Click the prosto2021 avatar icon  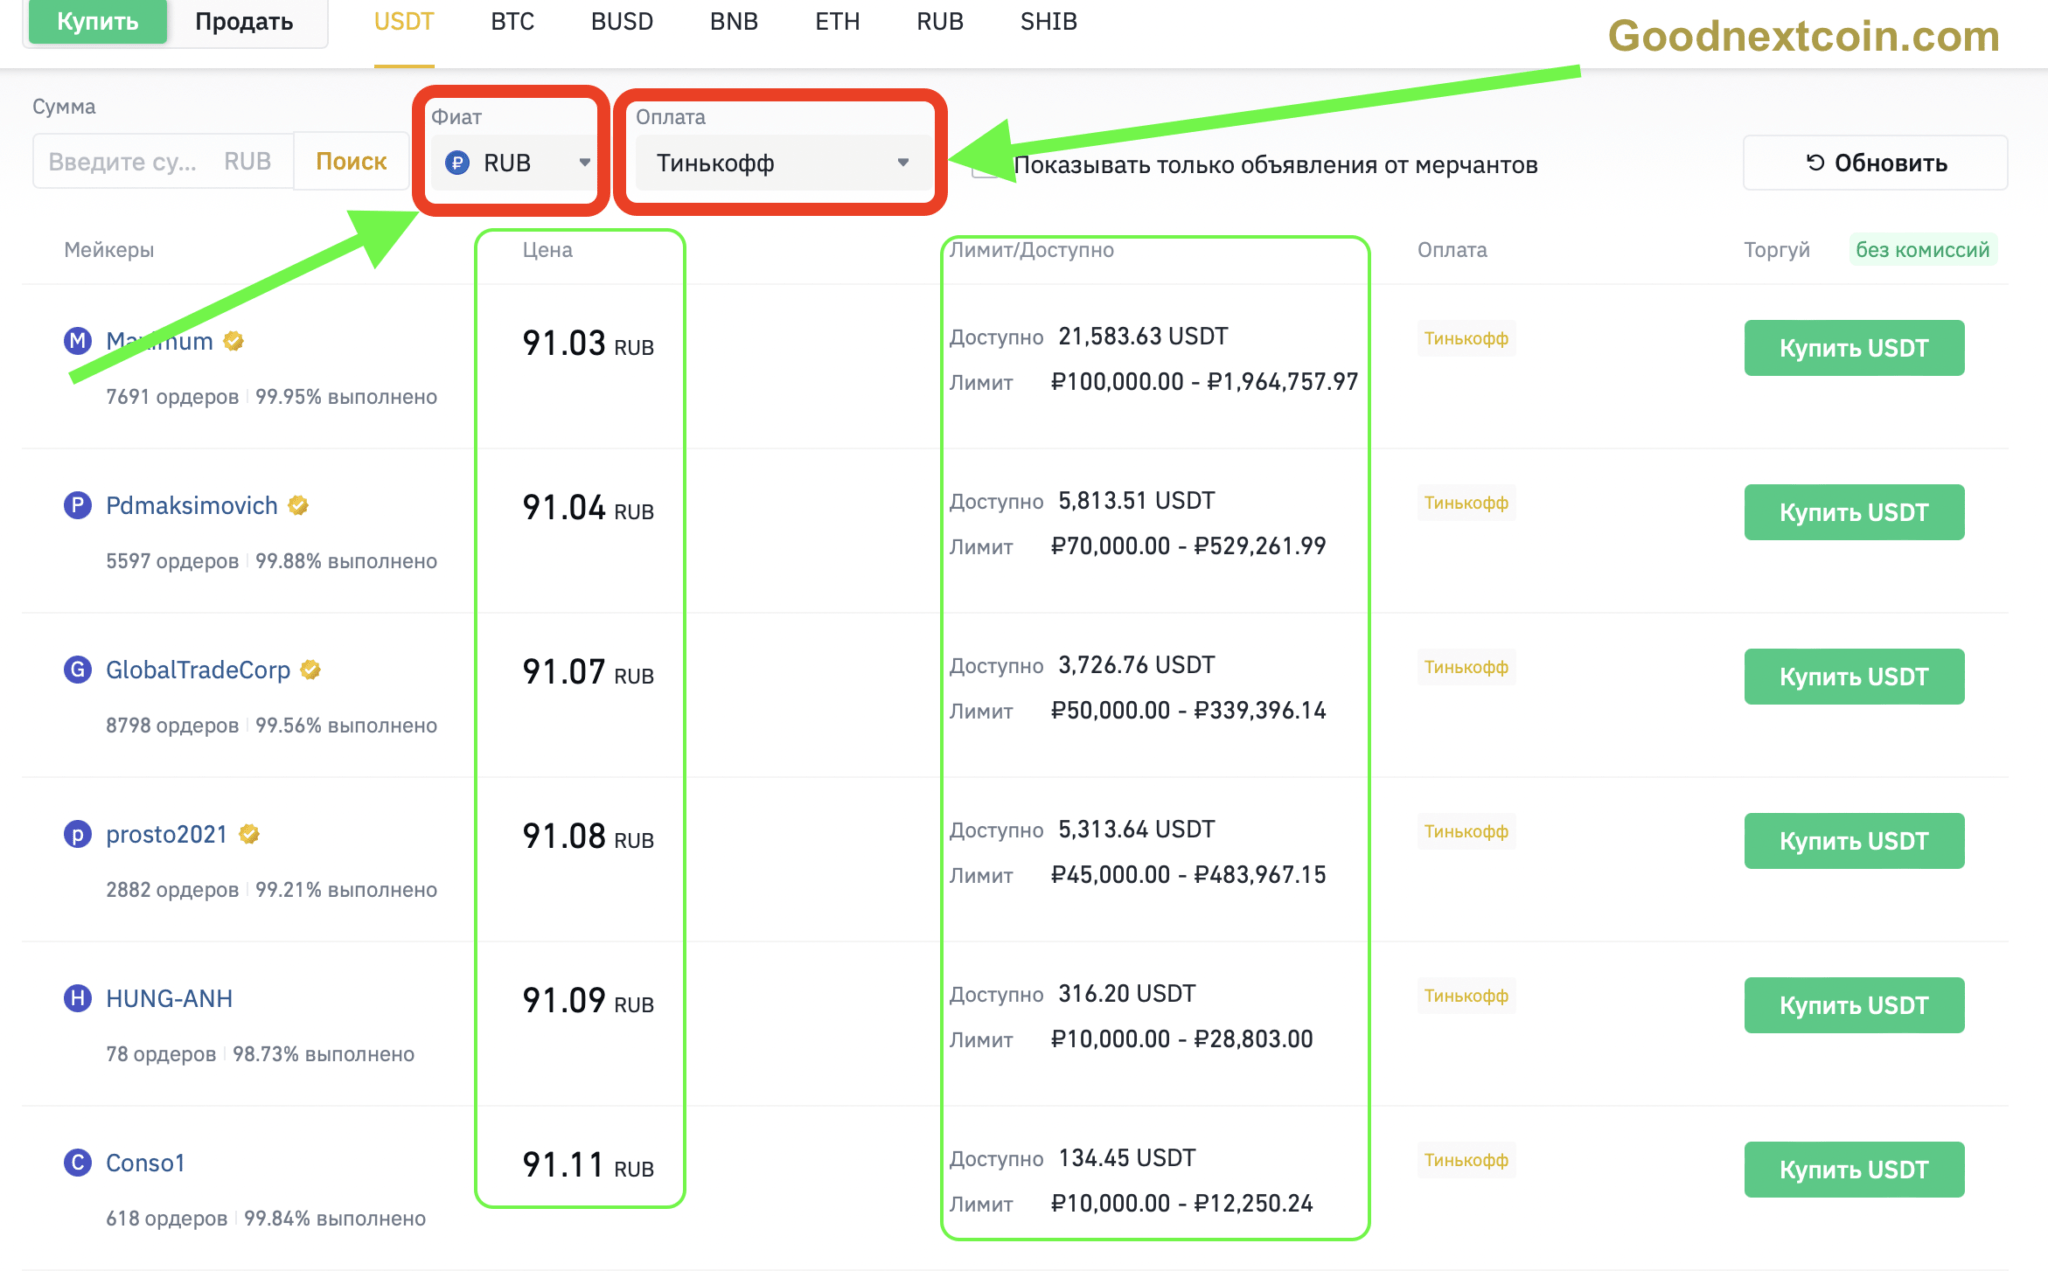click(78, 834)
